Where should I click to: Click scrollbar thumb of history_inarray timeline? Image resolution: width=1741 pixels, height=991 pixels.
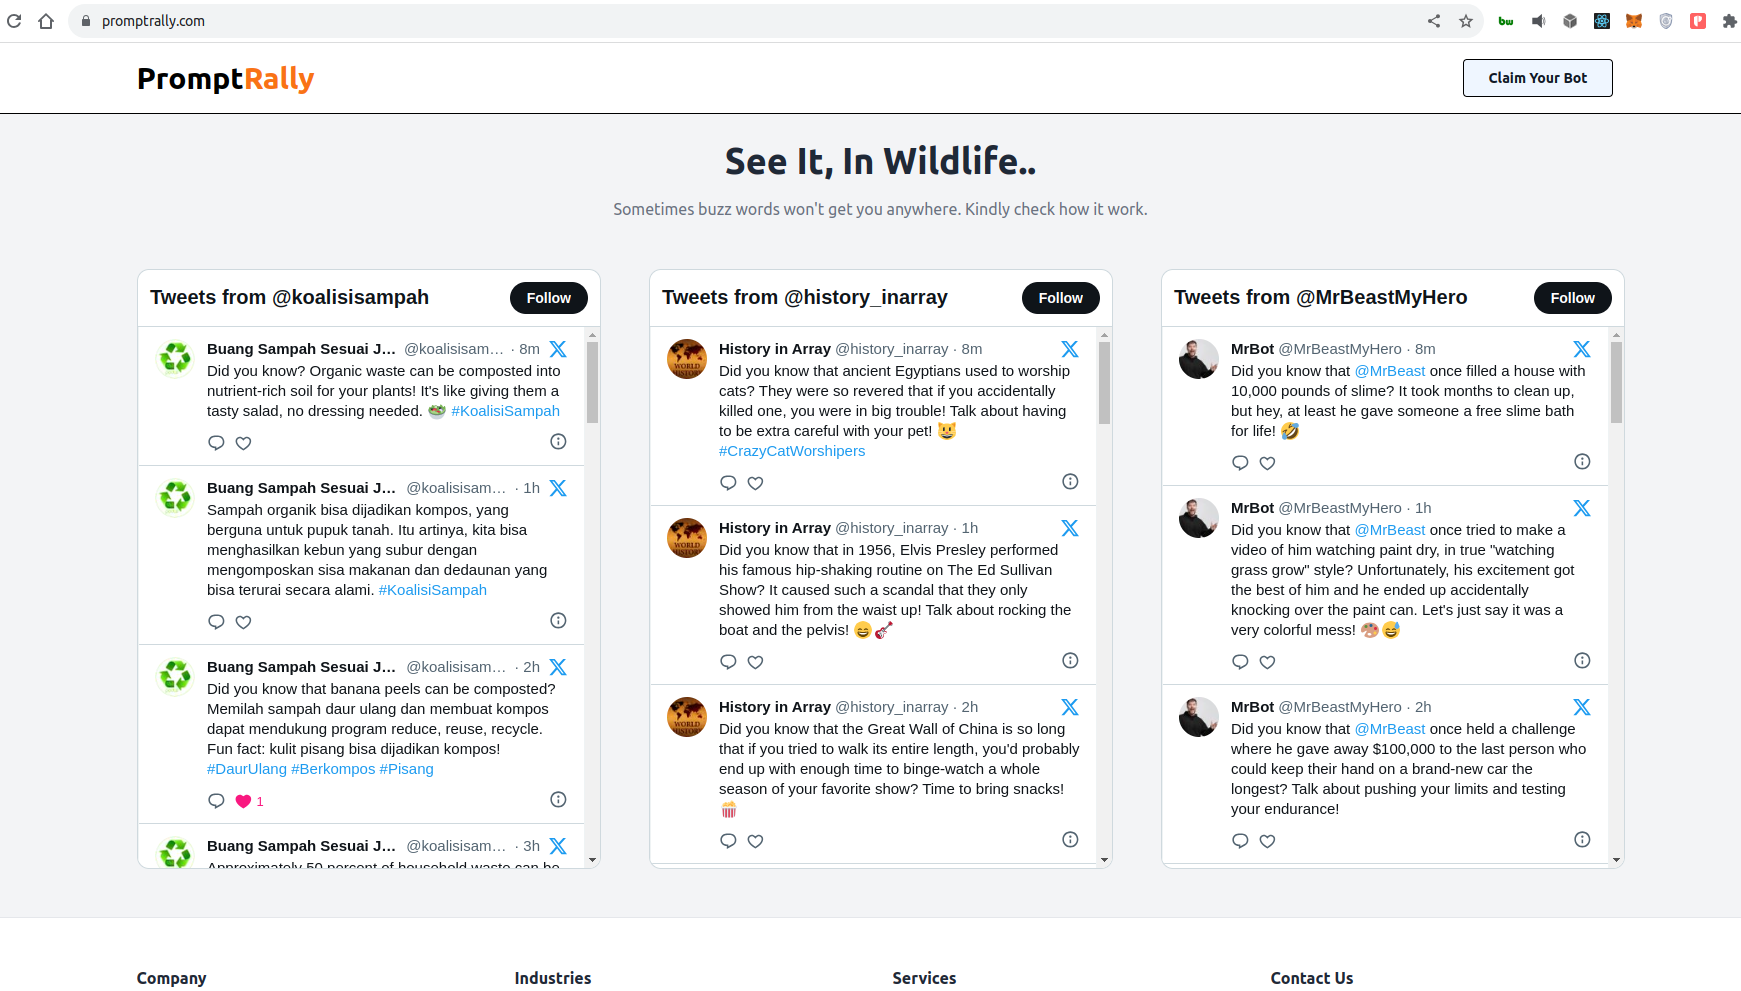pos(1104,383)
